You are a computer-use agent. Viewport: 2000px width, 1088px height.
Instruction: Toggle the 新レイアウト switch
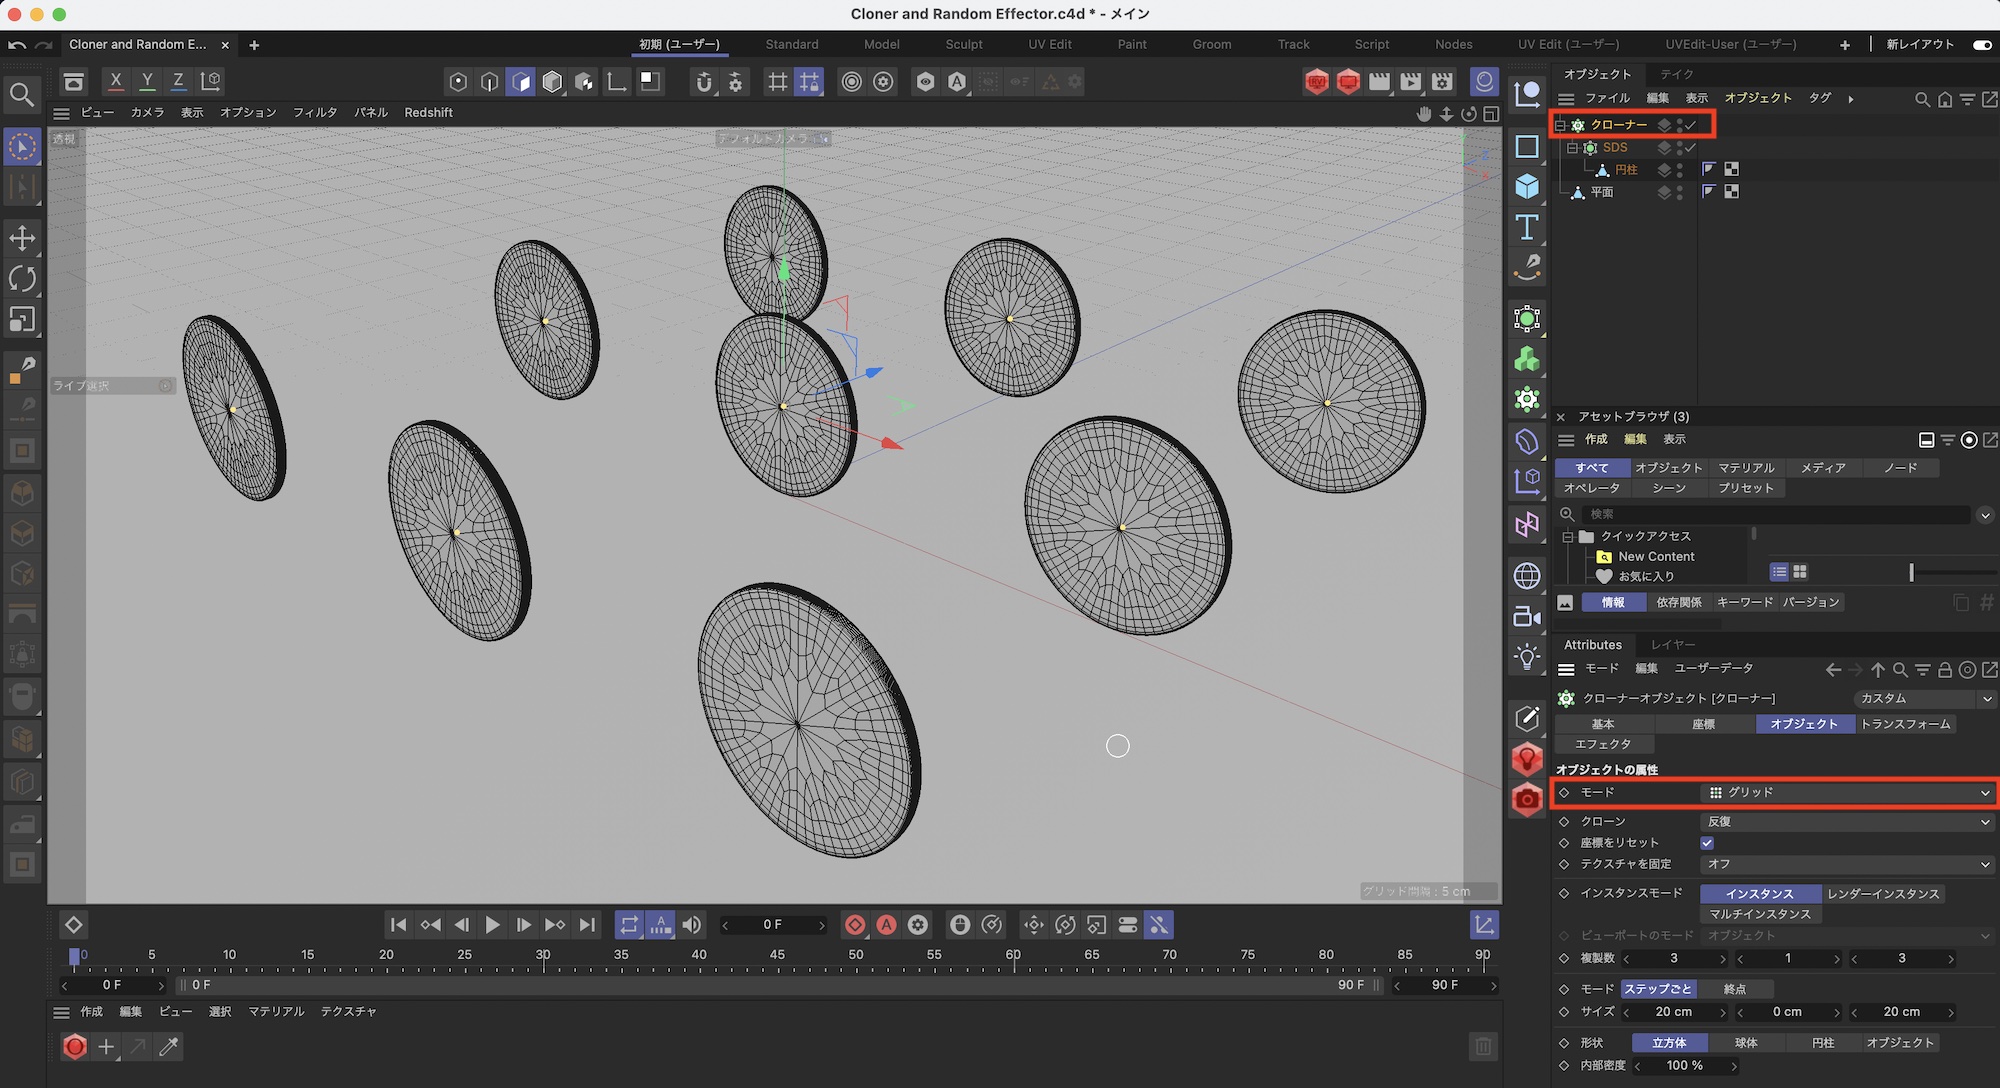click(1981, 45)
